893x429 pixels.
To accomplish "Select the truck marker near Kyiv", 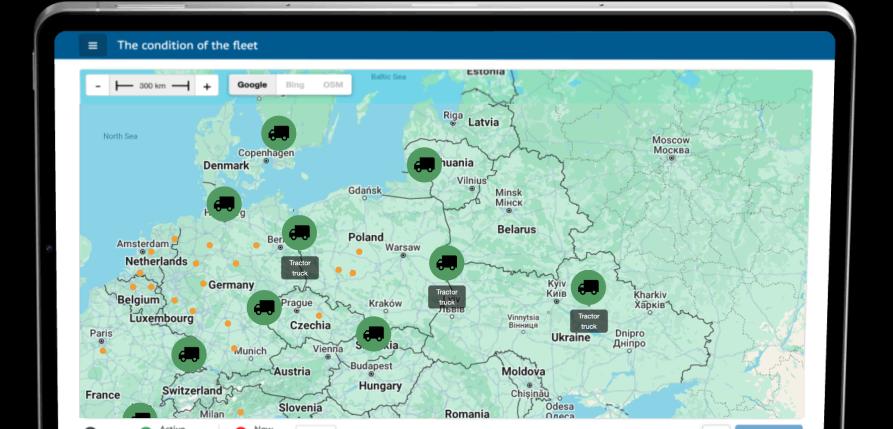I will pyautogui.click(x=588, y=287).
